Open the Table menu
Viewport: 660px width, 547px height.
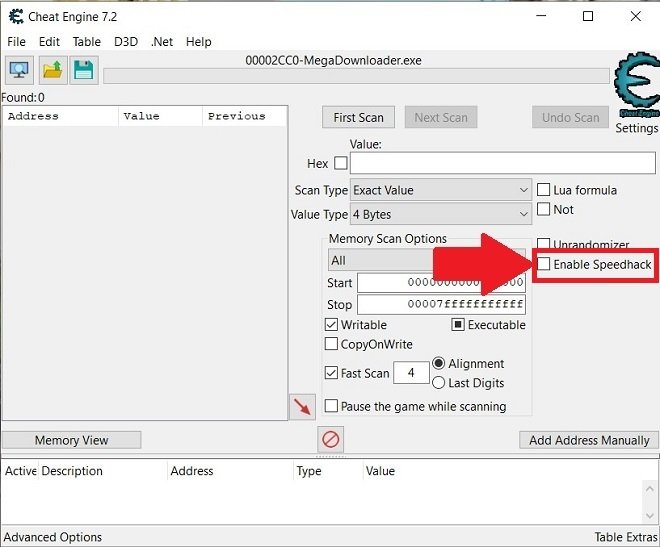pos(87,42)
